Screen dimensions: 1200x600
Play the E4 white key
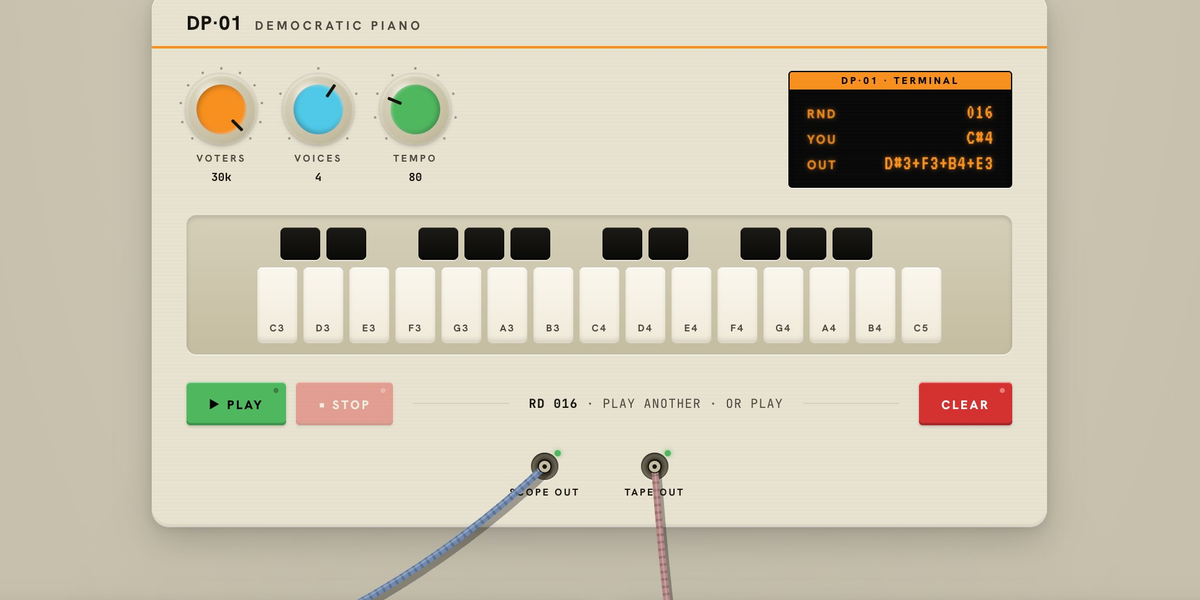tap(691, 305)
